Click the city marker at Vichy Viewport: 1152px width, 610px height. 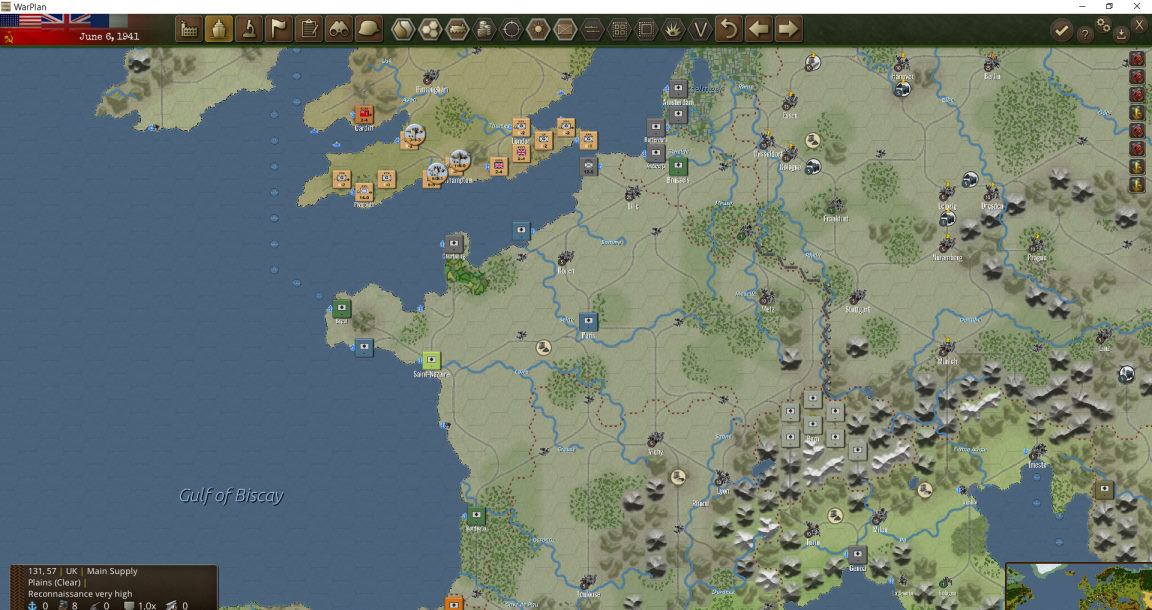click(655, 439)
